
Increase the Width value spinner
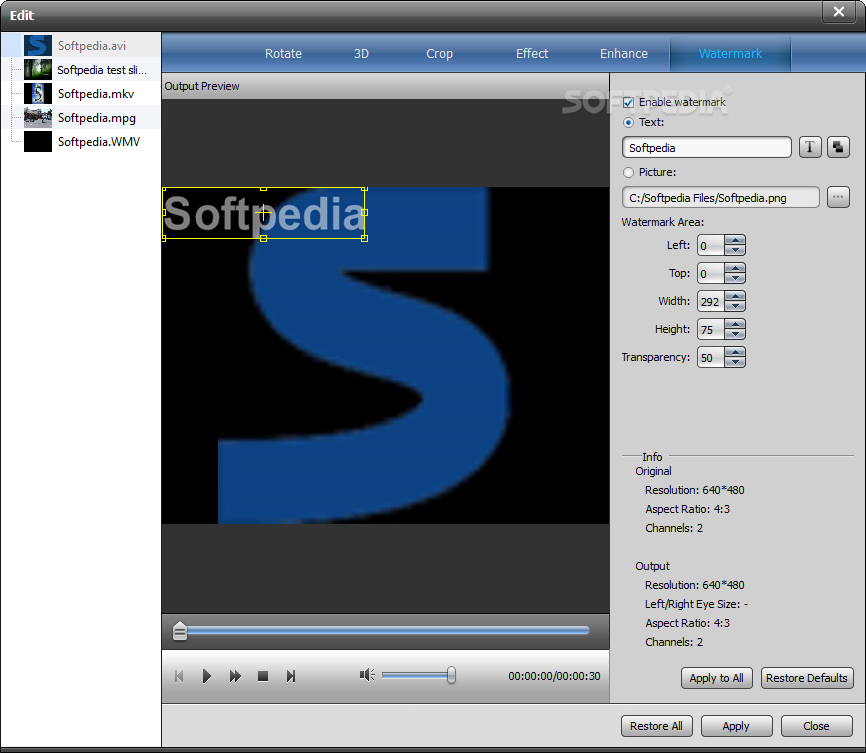(x=735, y=296)
